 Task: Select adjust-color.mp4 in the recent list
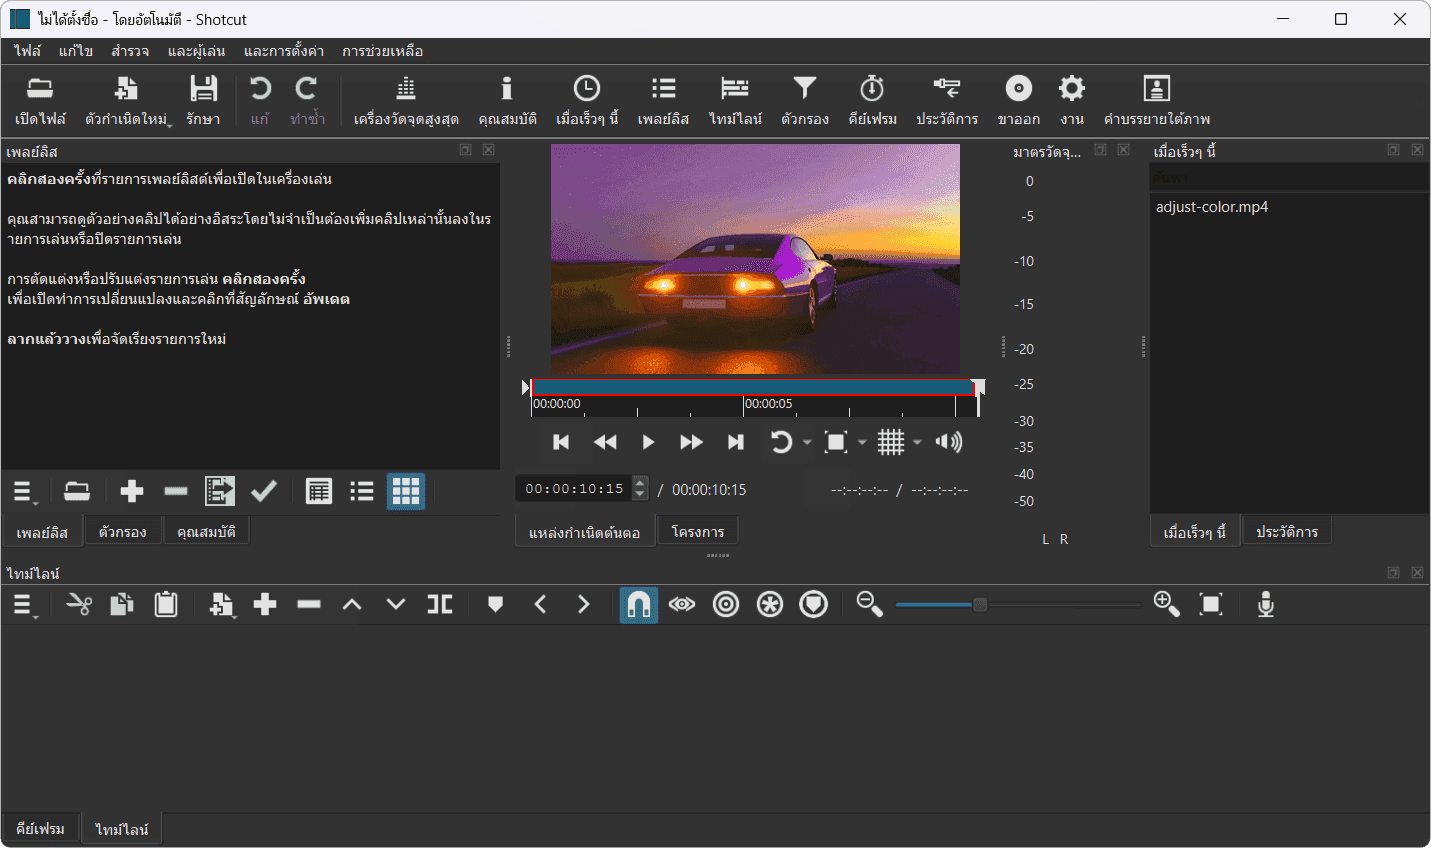1212,207
